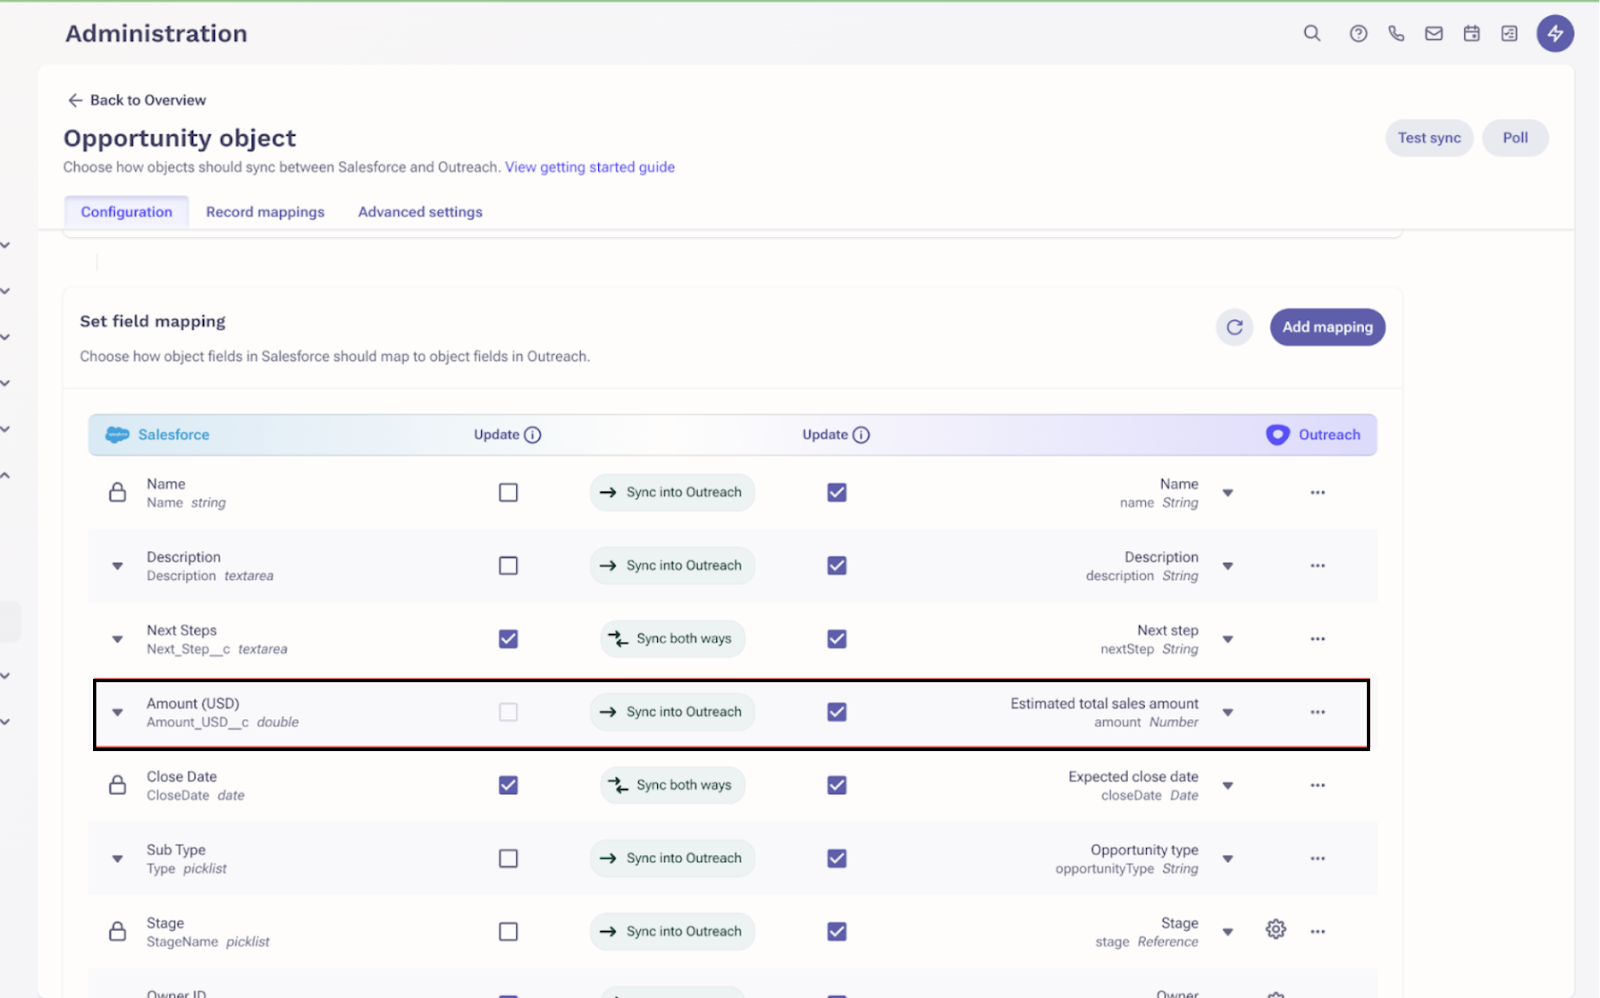Viewport: 1600px width, 998px height.
Task: Open the mail envelope icon
Action: pos(1434,33)
